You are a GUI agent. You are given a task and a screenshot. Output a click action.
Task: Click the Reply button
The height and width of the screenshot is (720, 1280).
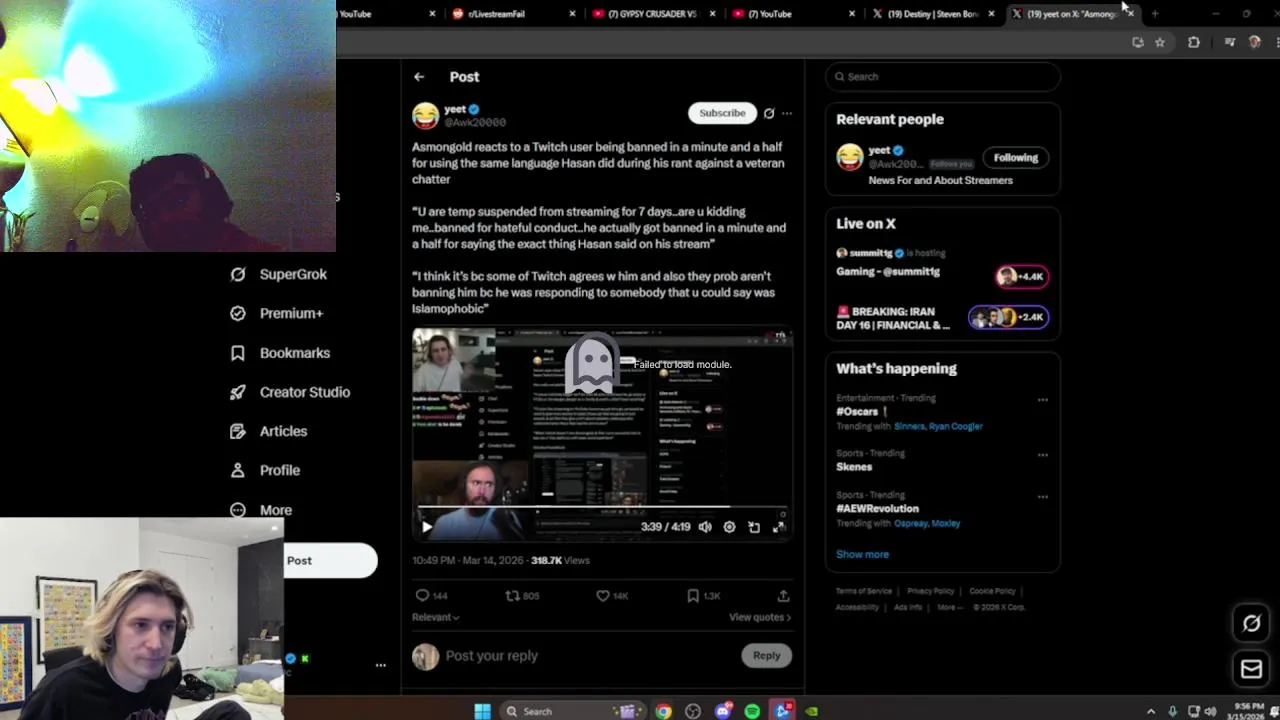(x=766, y=655)
